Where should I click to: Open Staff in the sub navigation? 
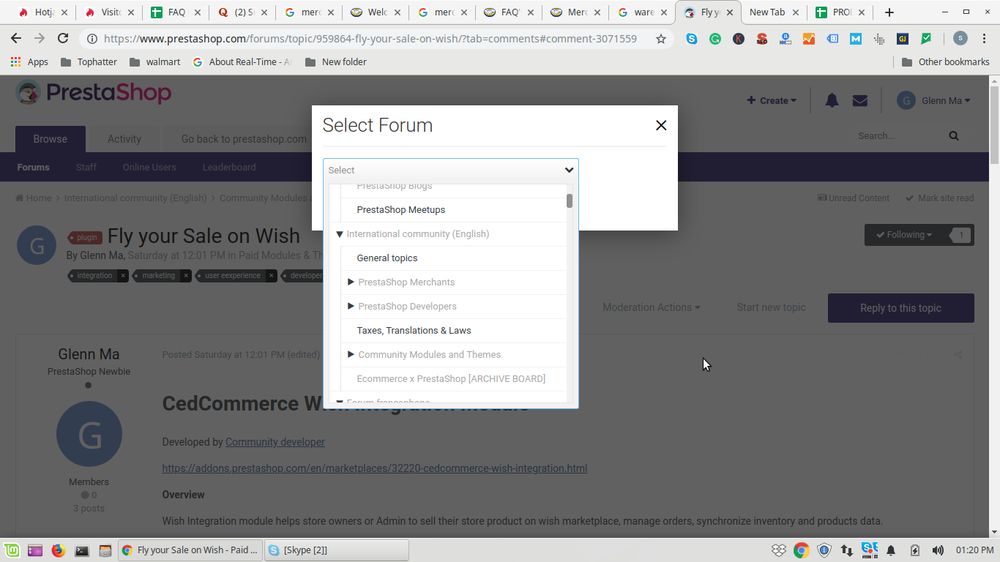(86, 167)
